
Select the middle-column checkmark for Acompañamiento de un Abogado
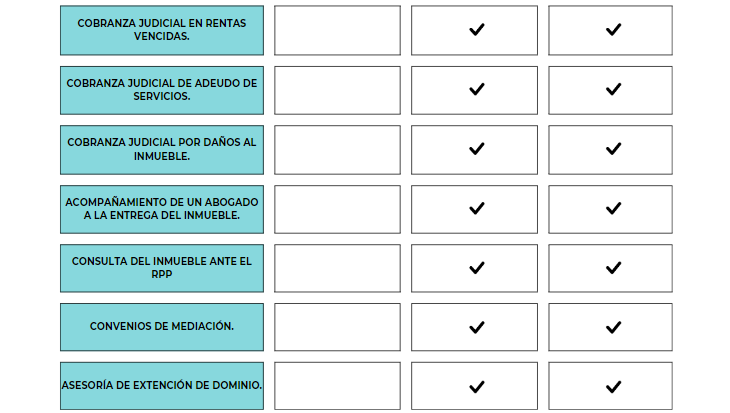pyautogui.click(x=476, y=208)
